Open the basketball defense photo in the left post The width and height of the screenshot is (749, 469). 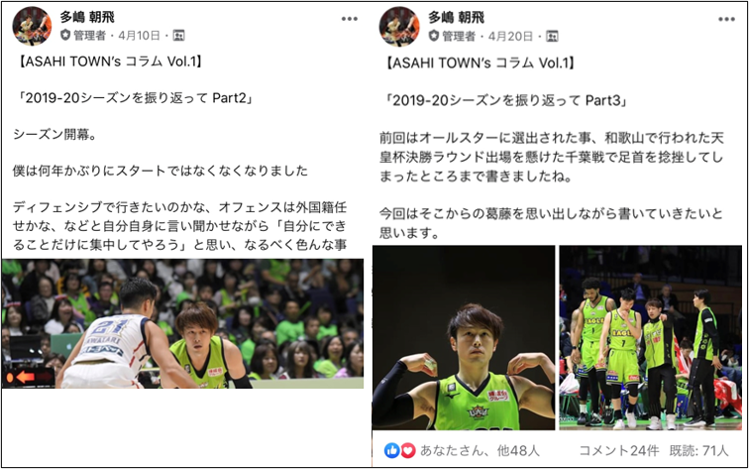point(182,324)
